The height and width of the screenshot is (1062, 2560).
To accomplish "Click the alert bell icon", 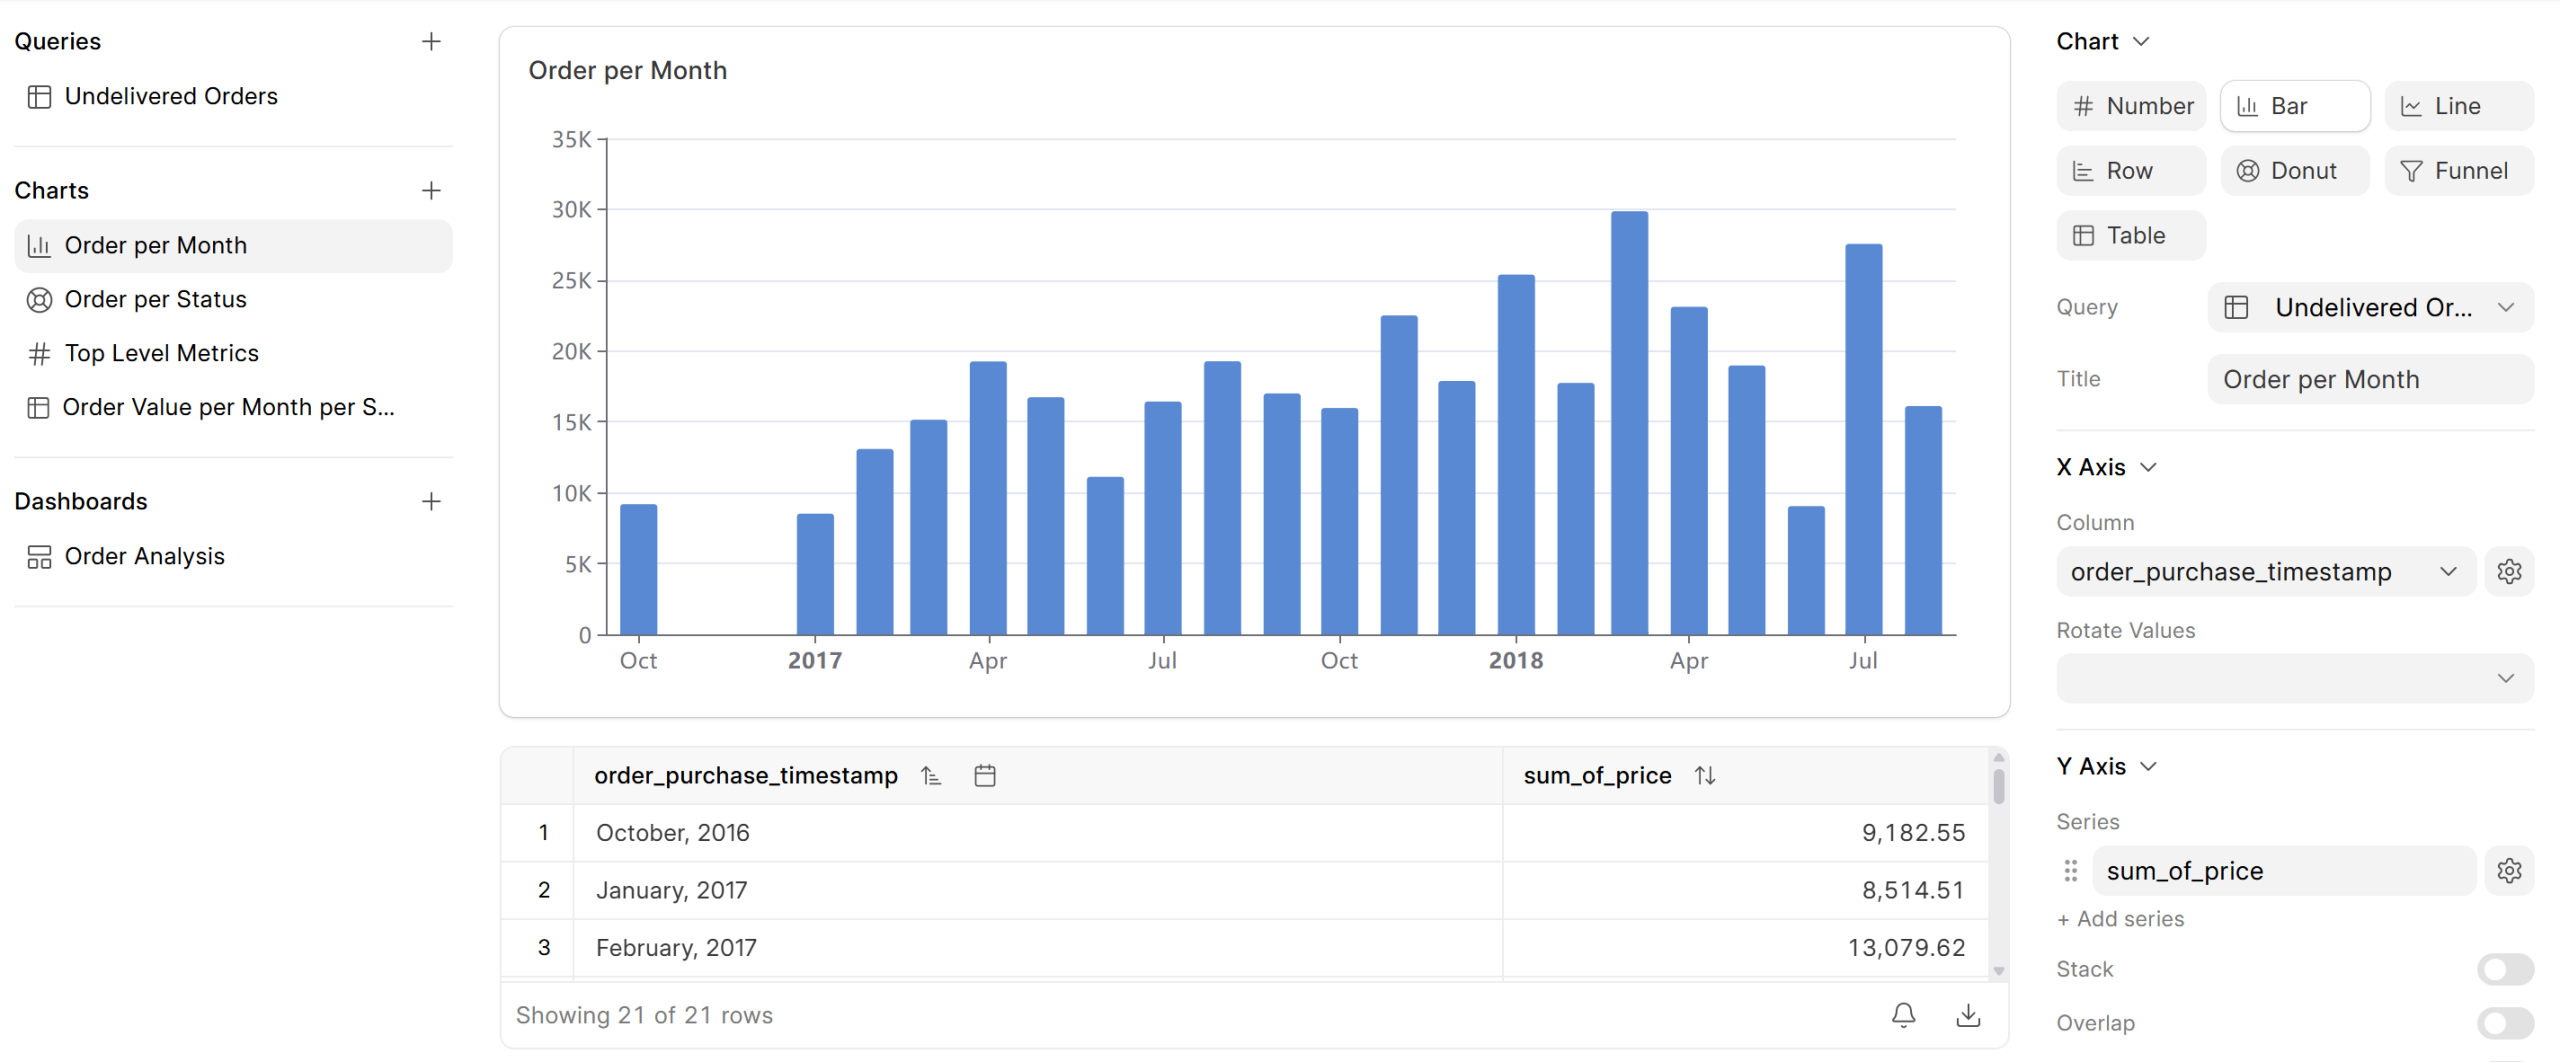I will [1903, 1015].
